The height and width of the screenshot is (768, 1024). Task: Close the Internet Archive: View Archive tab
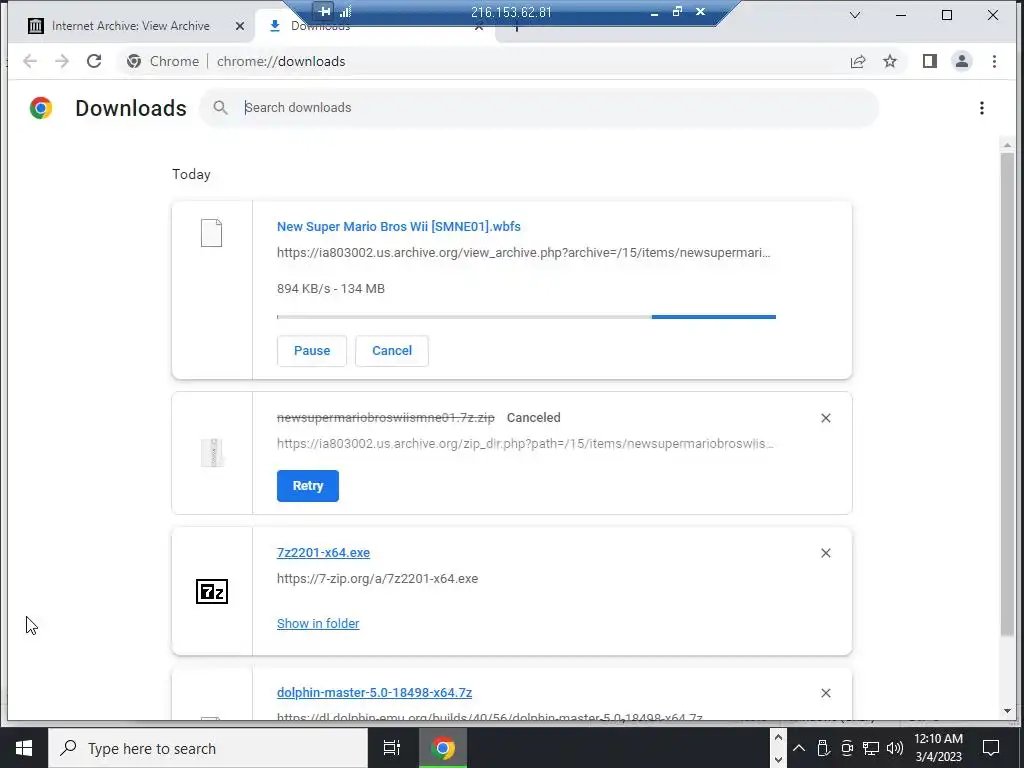[240, 25]
